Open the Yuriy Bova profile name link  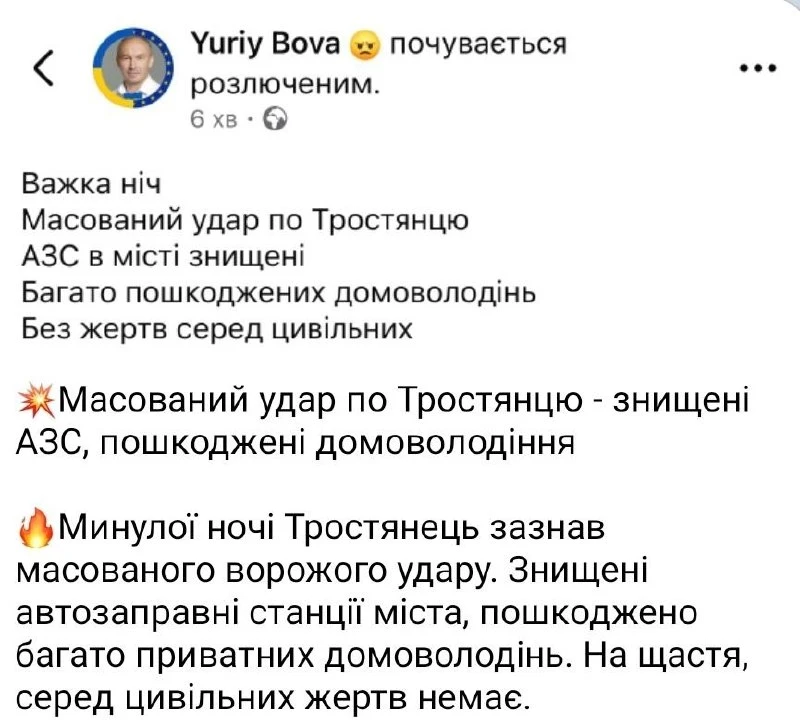pyautogui.click(x=265, y=44)
